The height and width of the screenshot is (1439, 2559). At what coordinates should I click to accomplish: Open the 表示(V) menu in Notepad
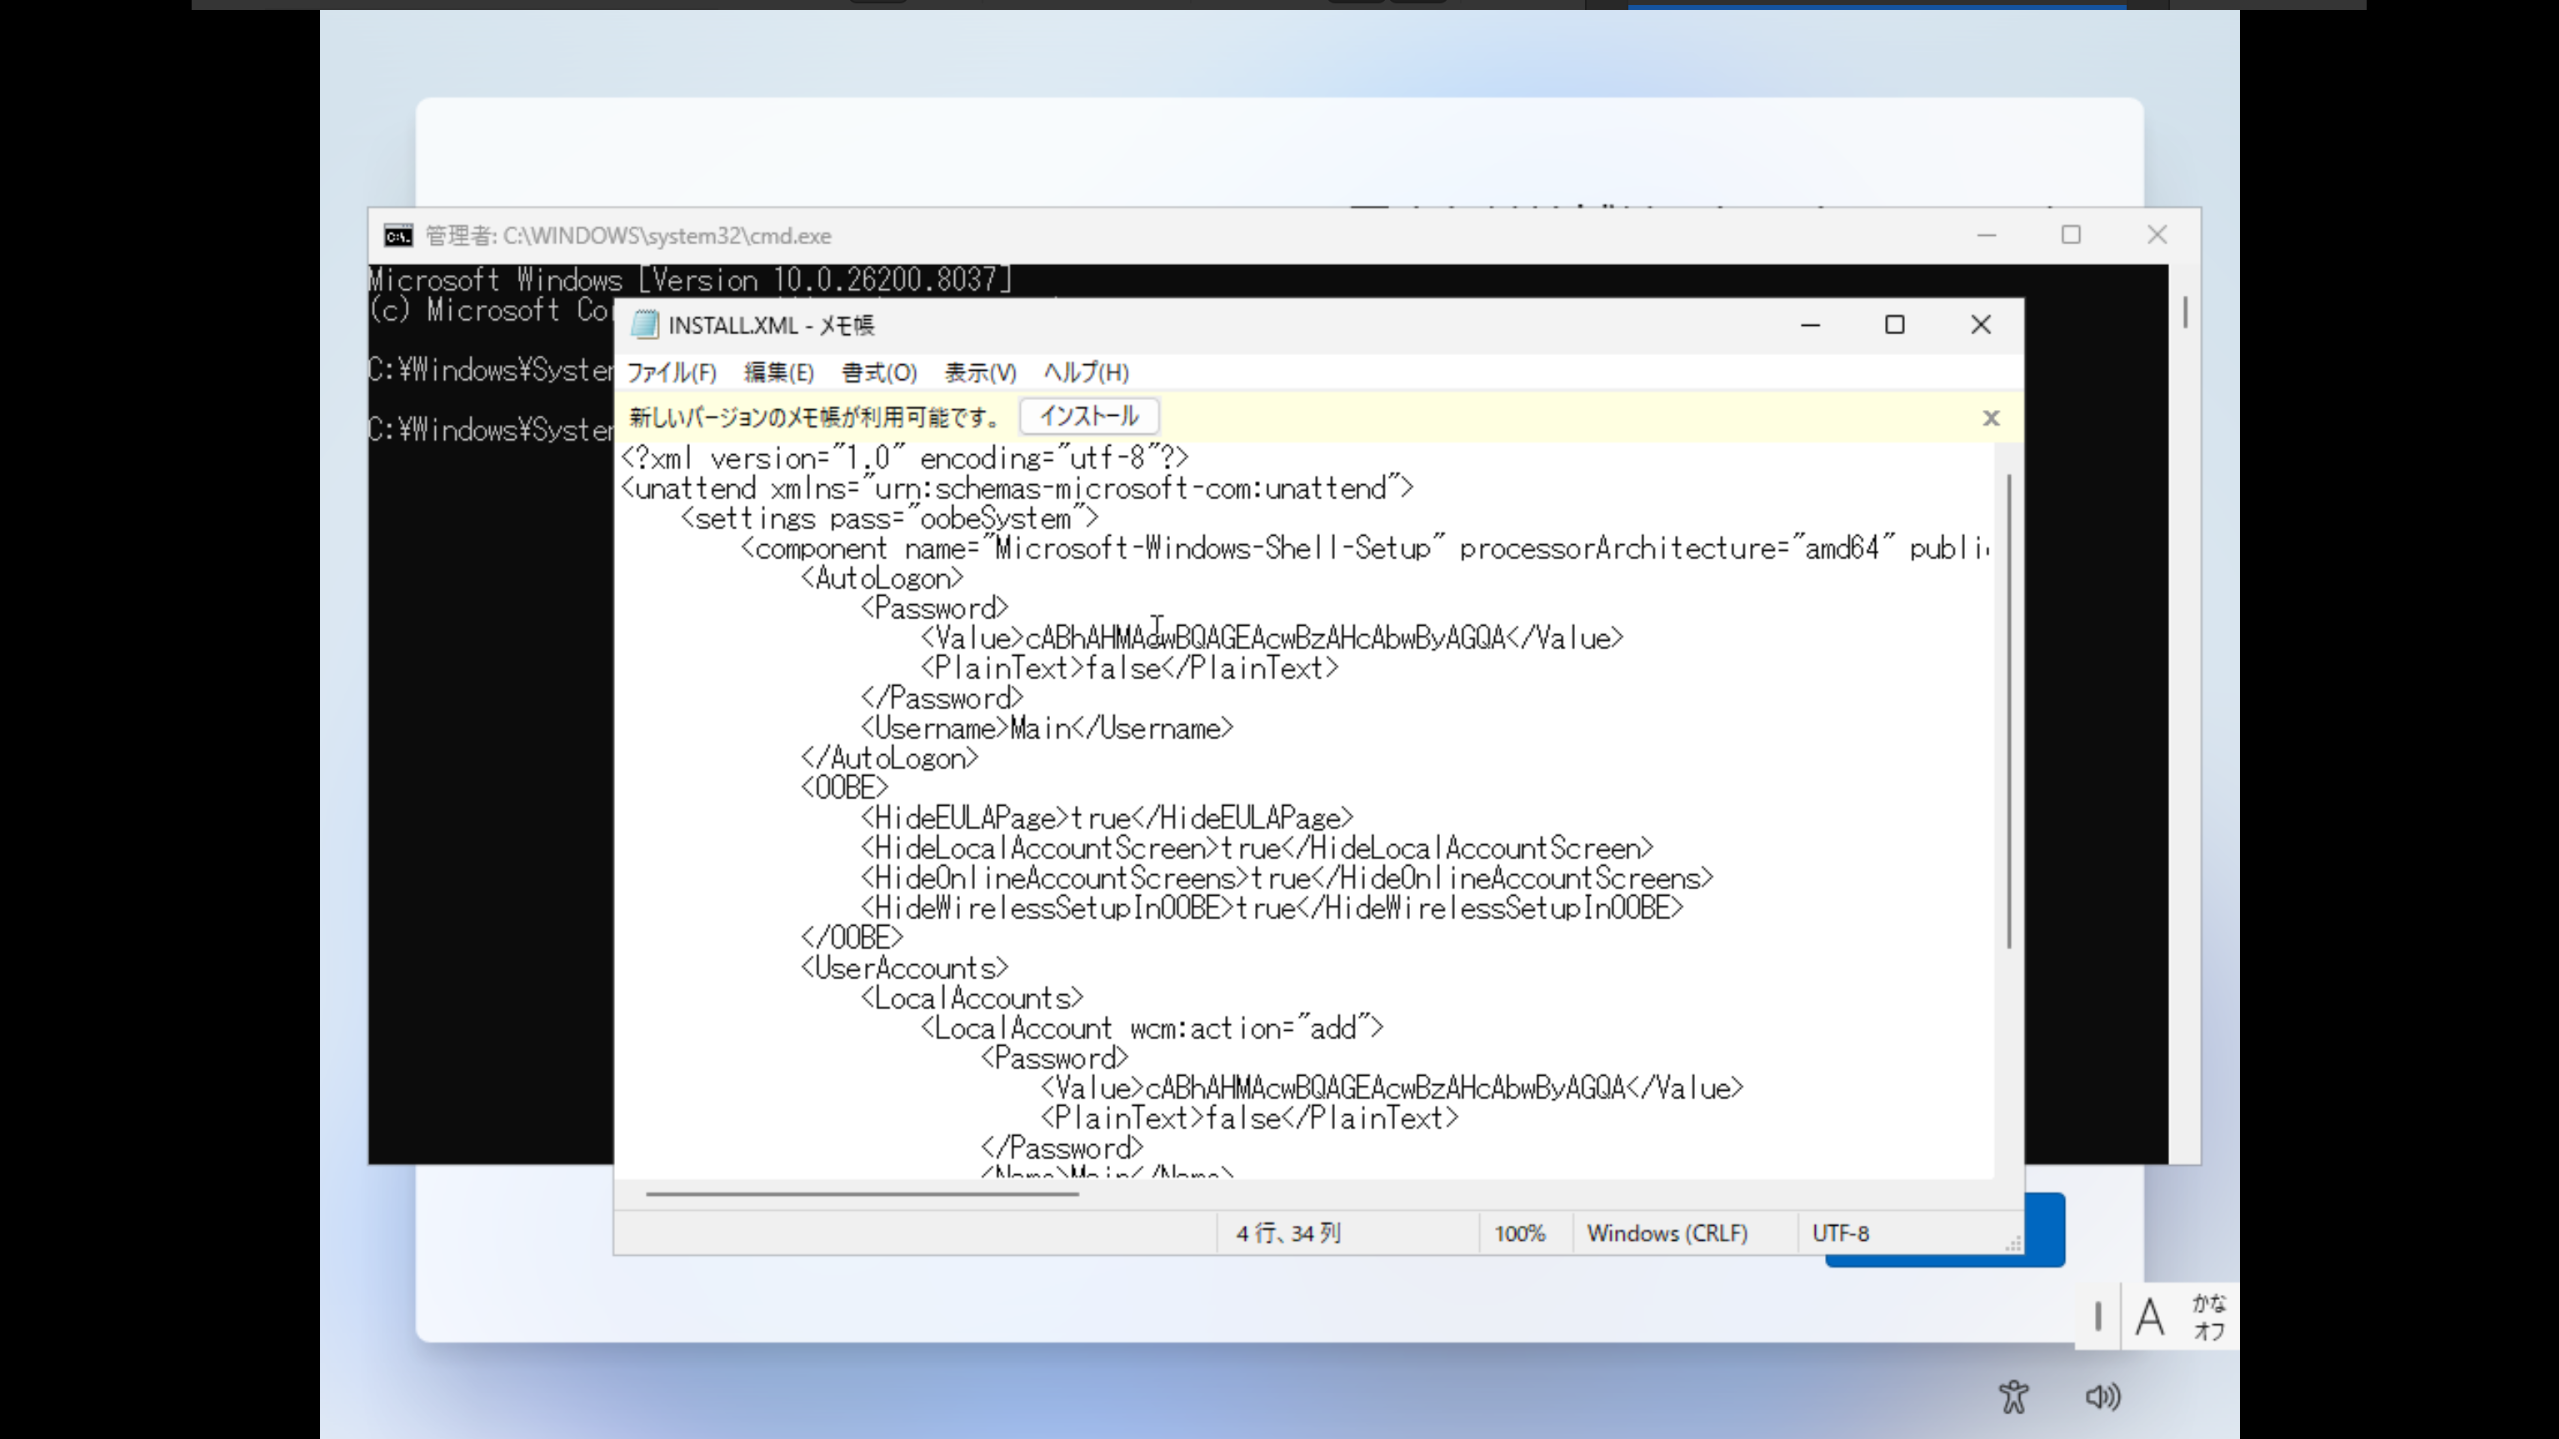980,373
